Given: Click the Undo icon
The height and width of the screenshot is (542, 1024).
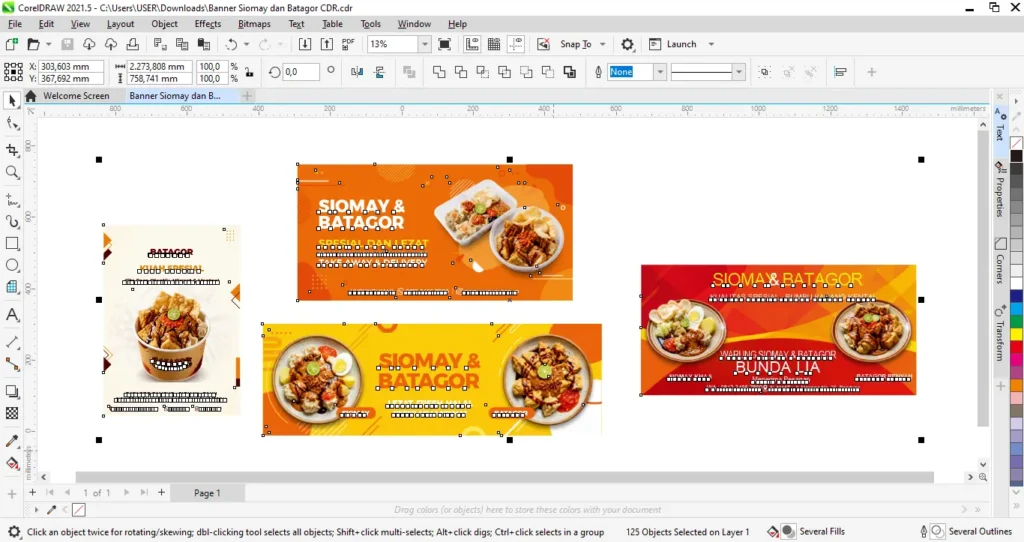Looking at the screenshot, I should click(231, 44).
